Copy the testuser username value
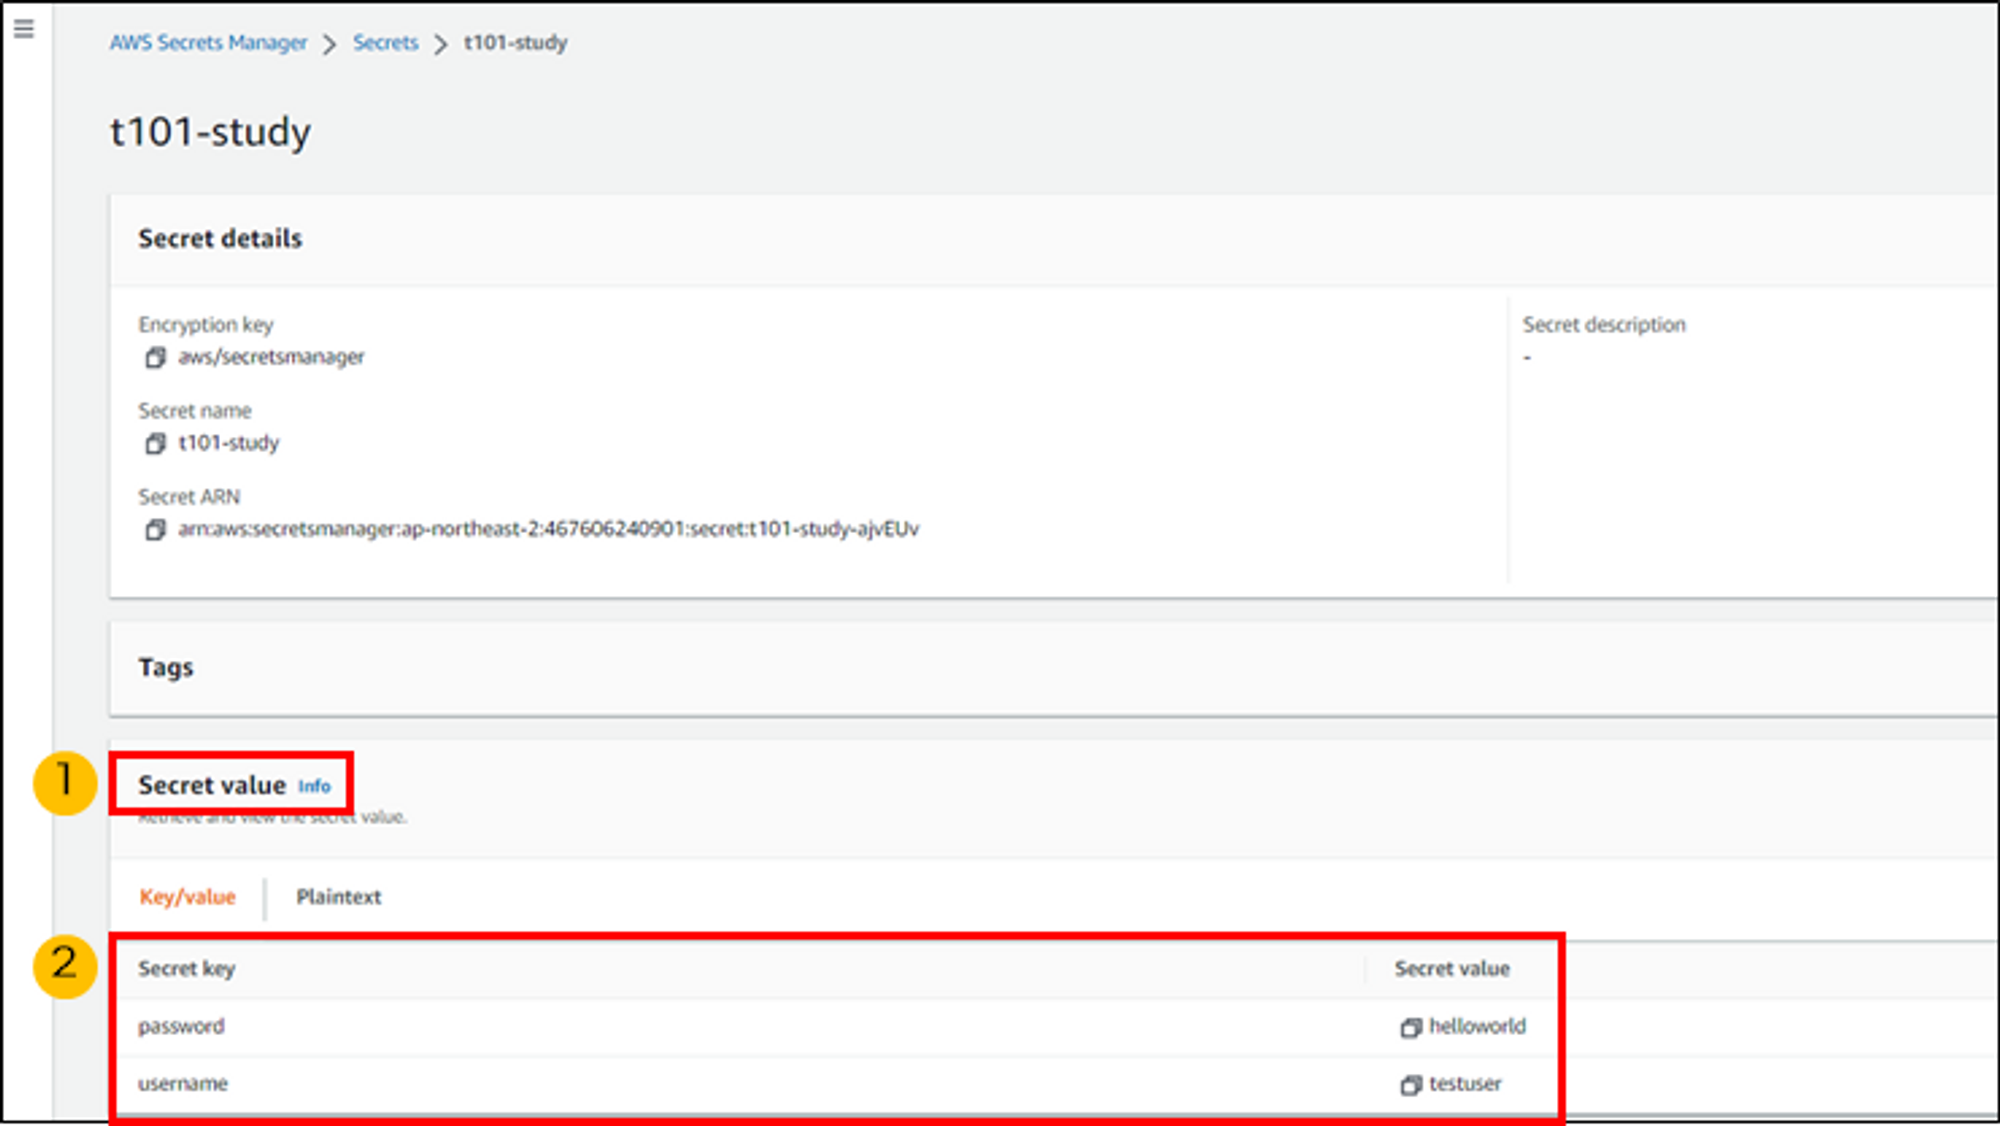 click(x=1410, y=1085)
